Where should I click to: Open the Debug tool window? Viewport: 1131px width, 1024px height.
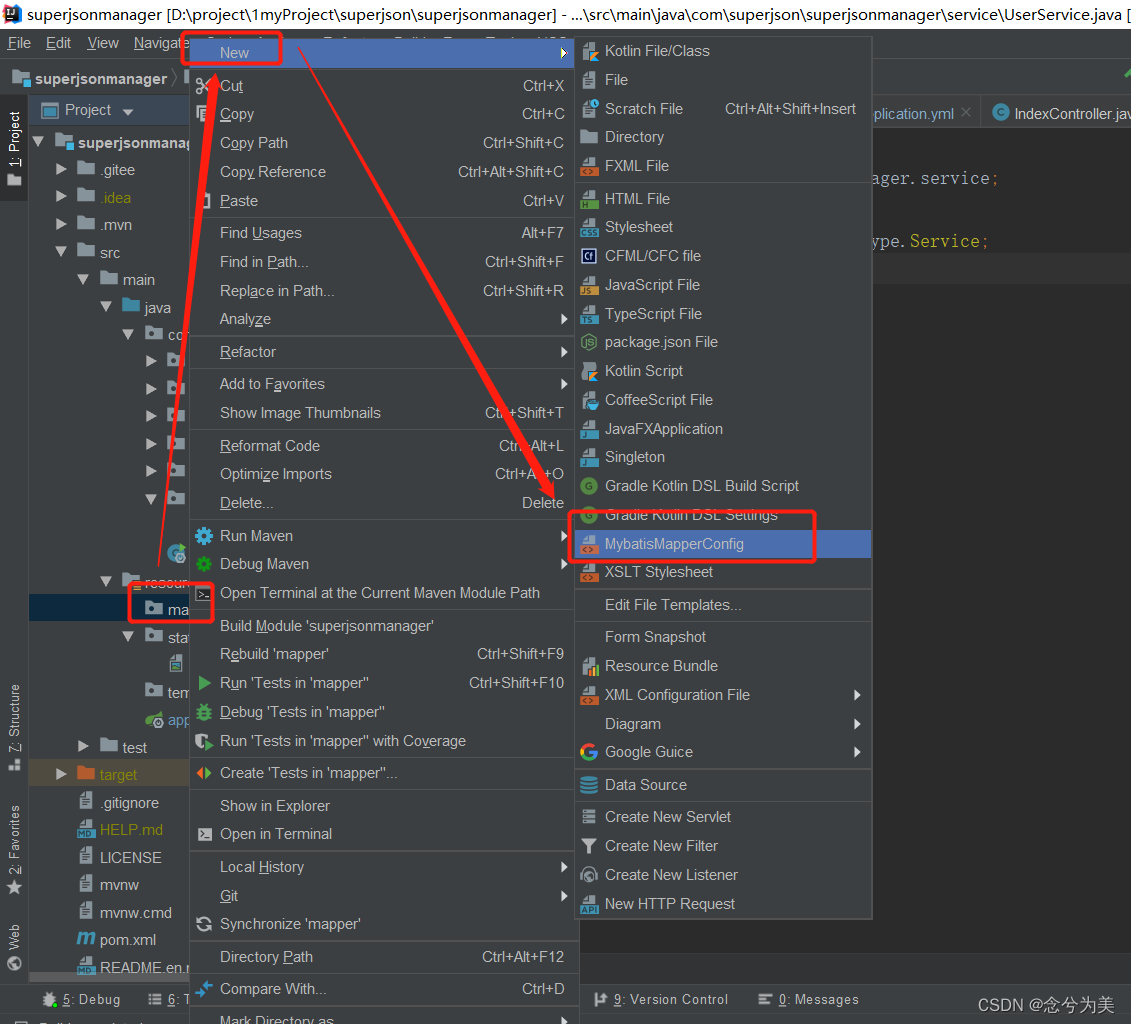pos(82,999)
